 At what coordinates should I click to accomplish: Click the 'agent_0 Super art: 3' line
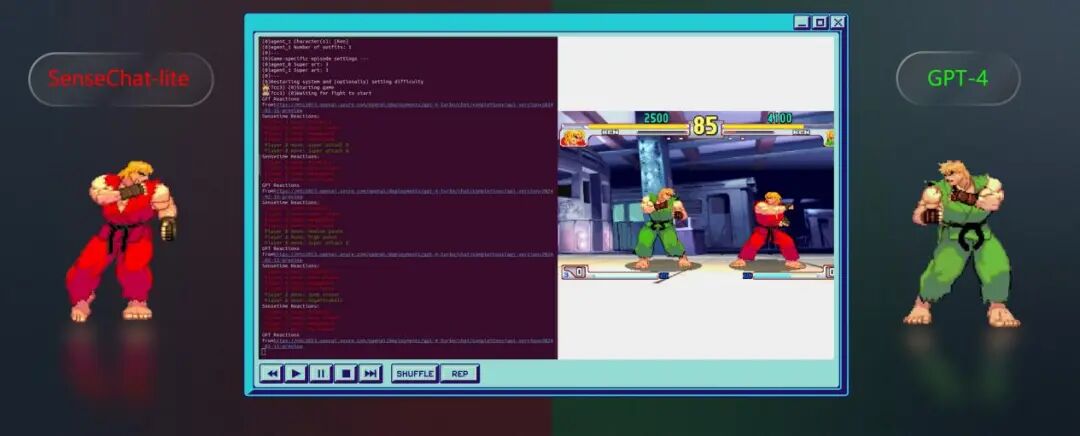[x=295, y=64]
